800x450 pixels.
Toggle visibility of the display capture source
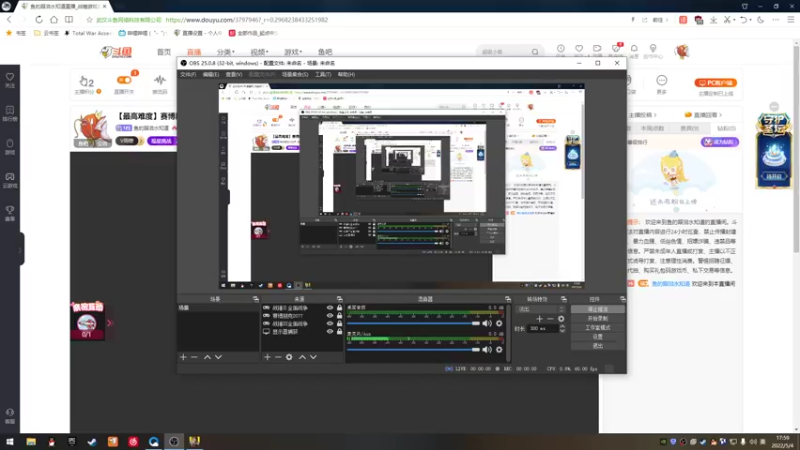coord(330,332)
